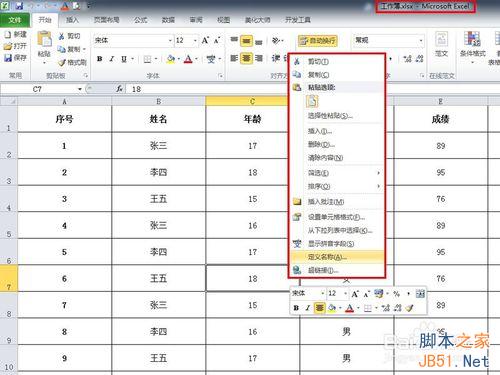Toggle center align in the mini toolbar
This screenshot has height=375, width=500.
[319, 308]
